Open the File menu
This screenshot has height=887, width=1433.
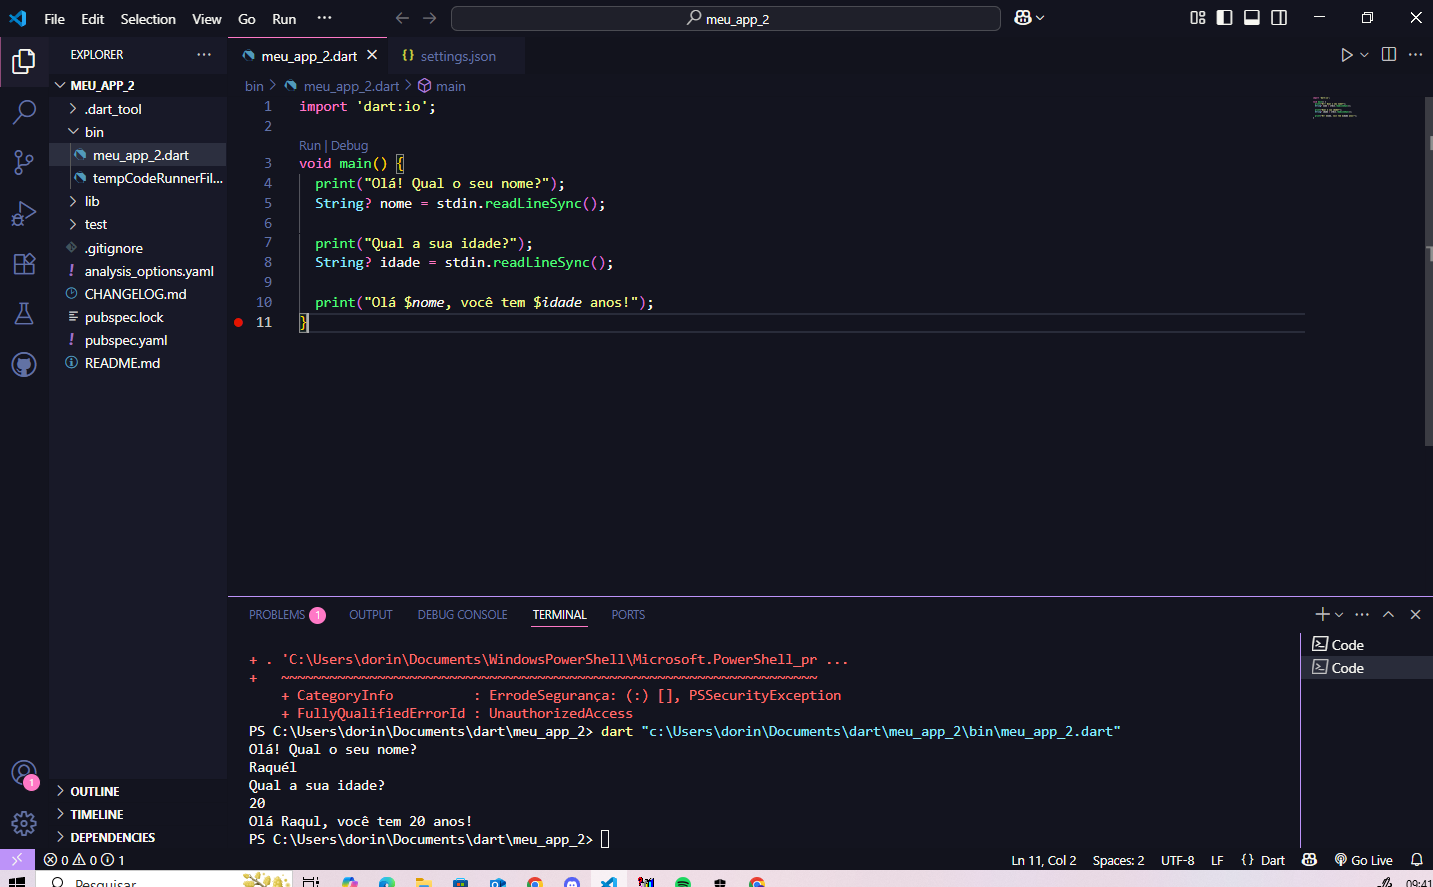55,19
